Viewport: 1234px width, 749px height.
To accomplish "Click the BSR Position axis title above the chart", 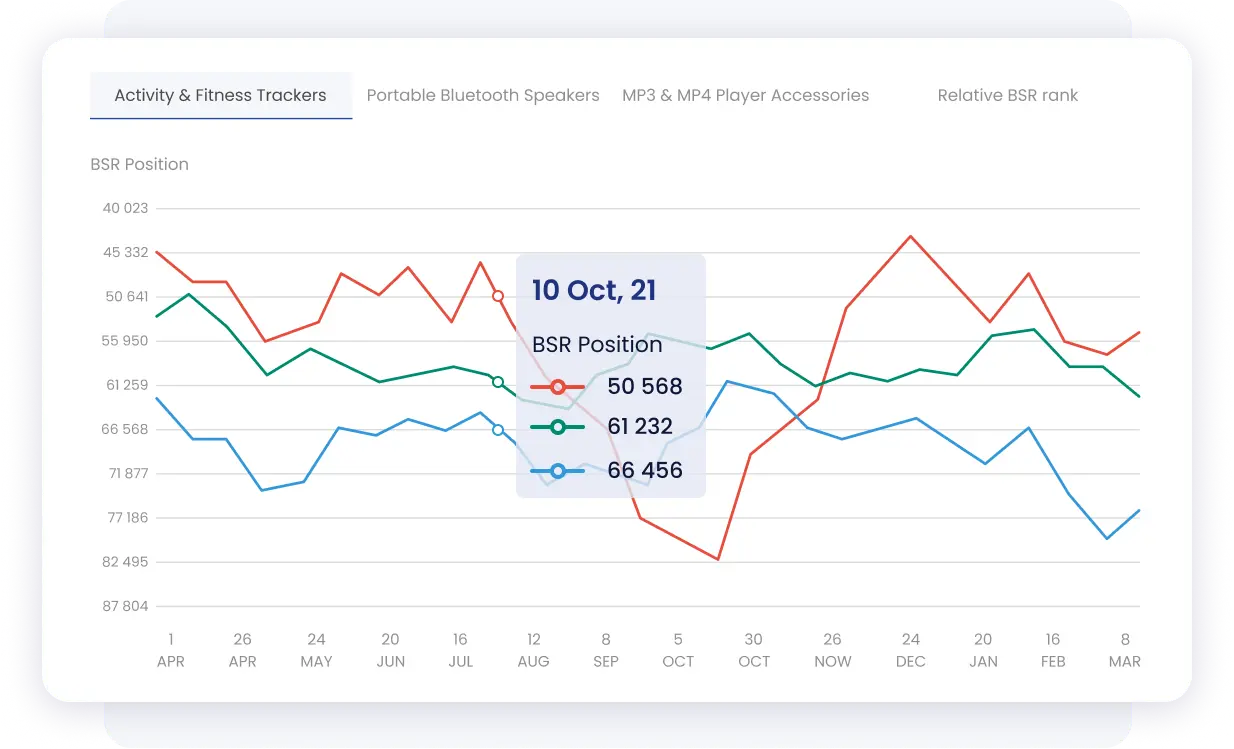I will (139, 164).
